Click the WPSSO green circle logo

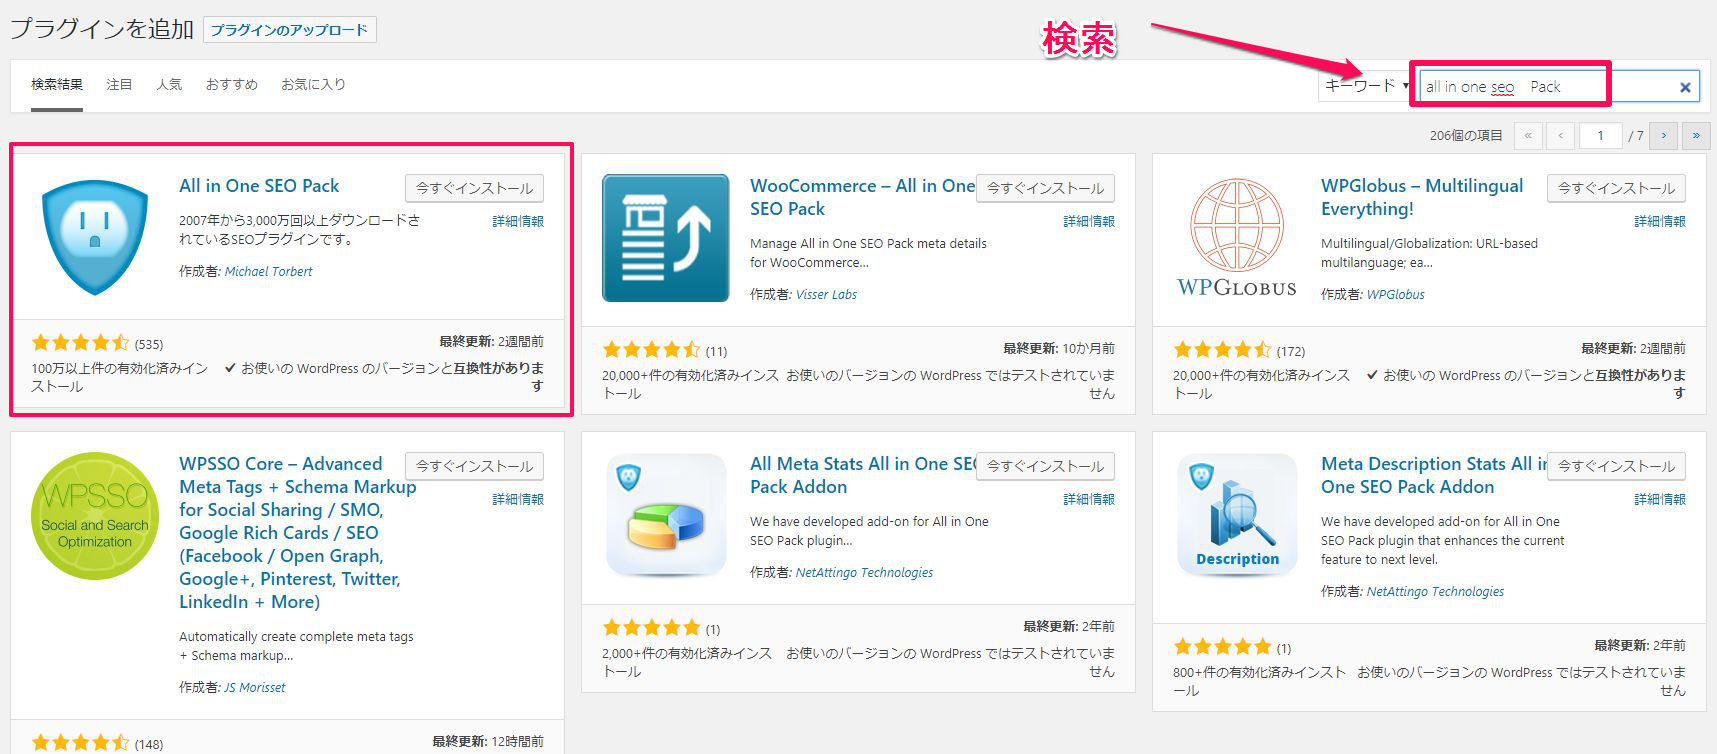[x=95, y=516]
